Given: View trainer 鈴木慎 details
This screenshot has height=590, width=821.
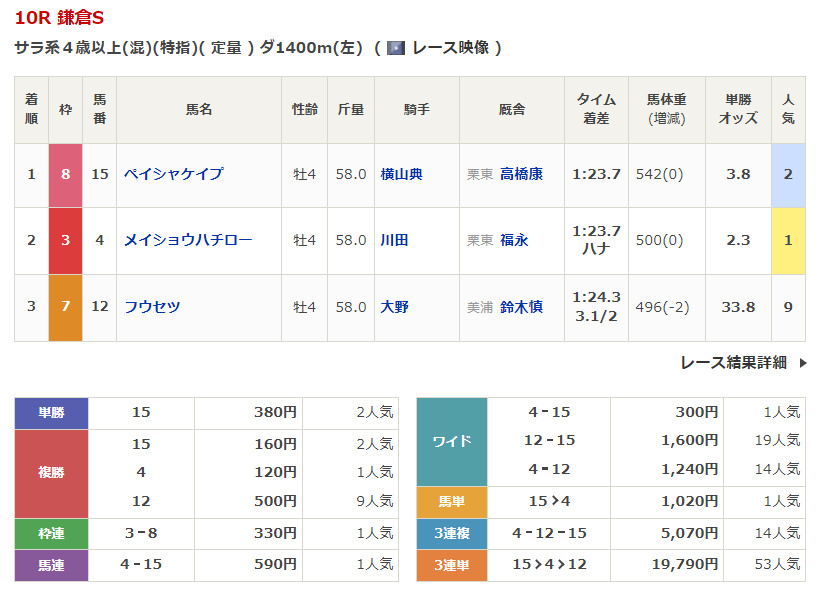Looking at the screenshot, I should pos(521,307).
